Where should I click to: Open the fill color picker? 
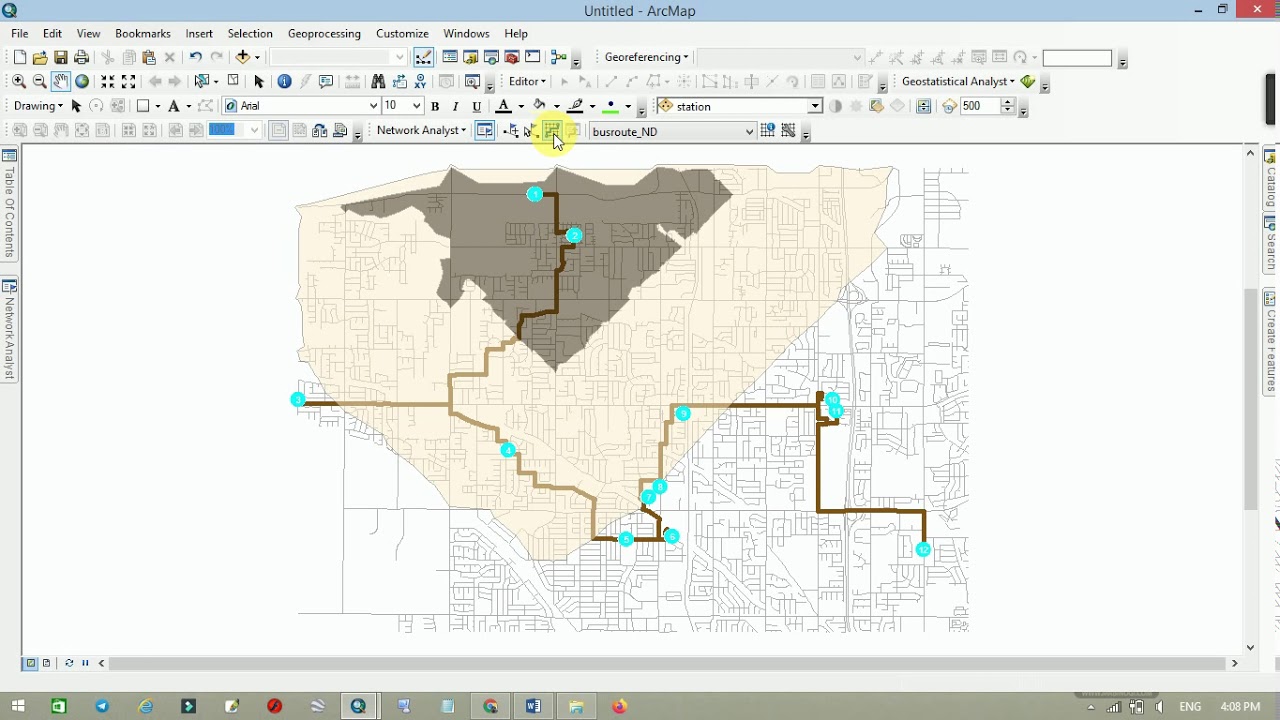540,106
